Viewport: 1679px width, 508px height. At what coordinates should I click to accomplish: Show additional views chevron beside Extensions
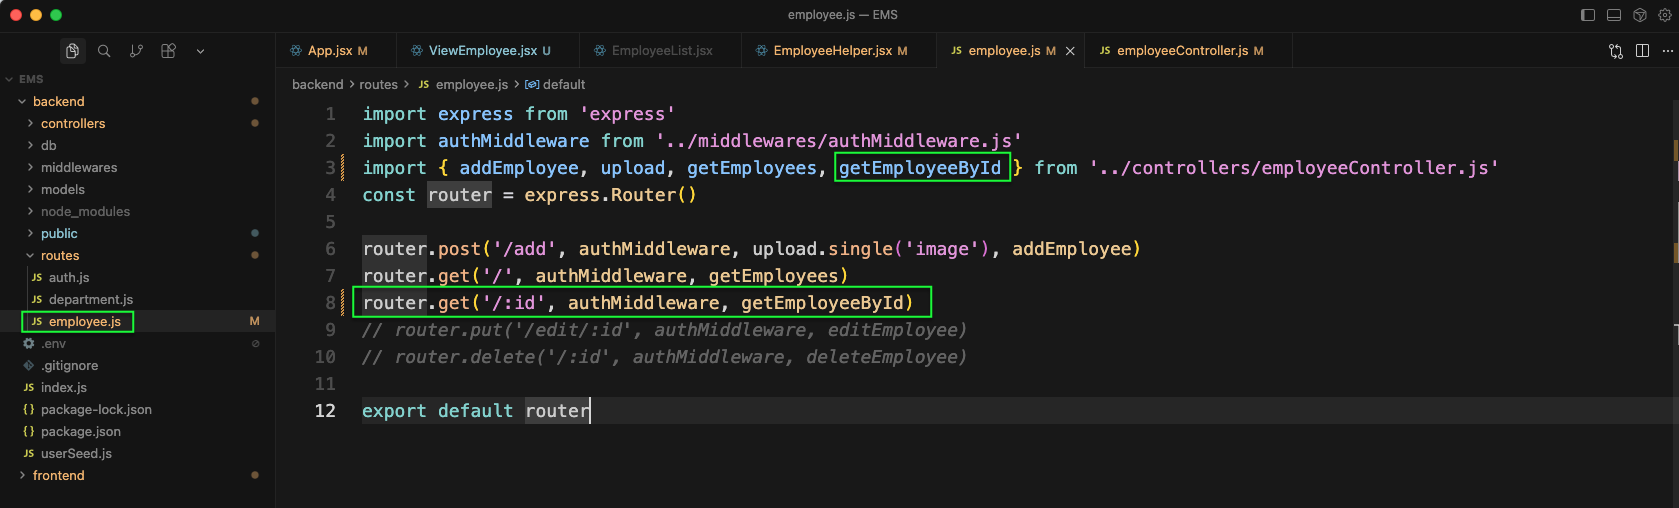click(x=200, y=51)
